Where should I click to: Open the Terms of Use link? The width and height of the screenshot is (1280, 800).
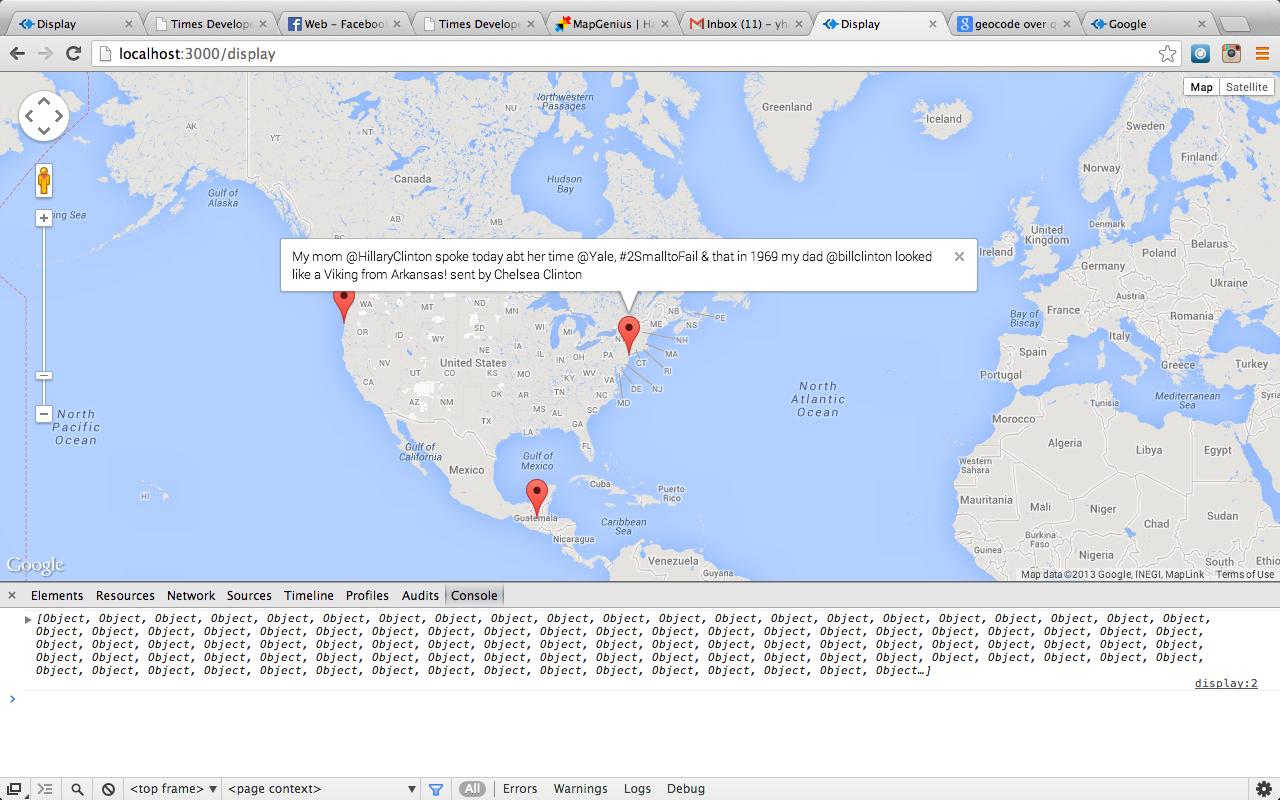1245,574
